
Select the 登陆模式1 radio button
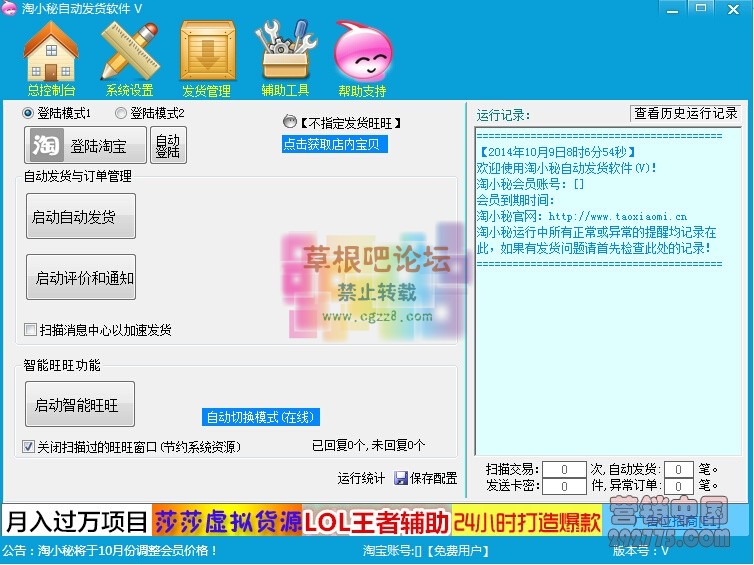tap(28, 113)
